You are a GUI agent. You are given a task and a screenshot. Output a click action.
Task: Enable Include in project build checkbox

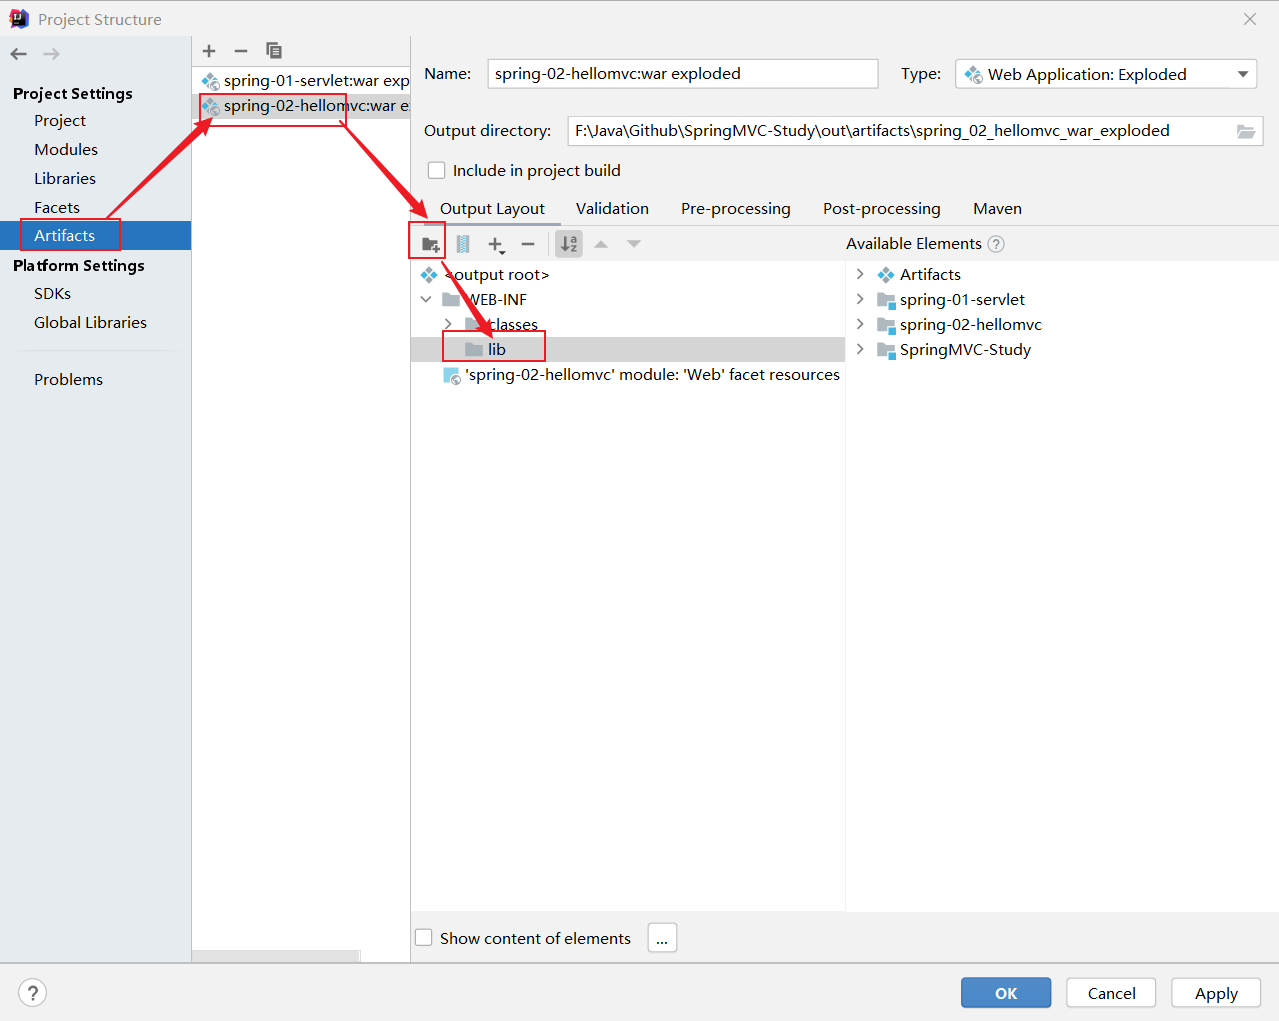click(437, 171)
